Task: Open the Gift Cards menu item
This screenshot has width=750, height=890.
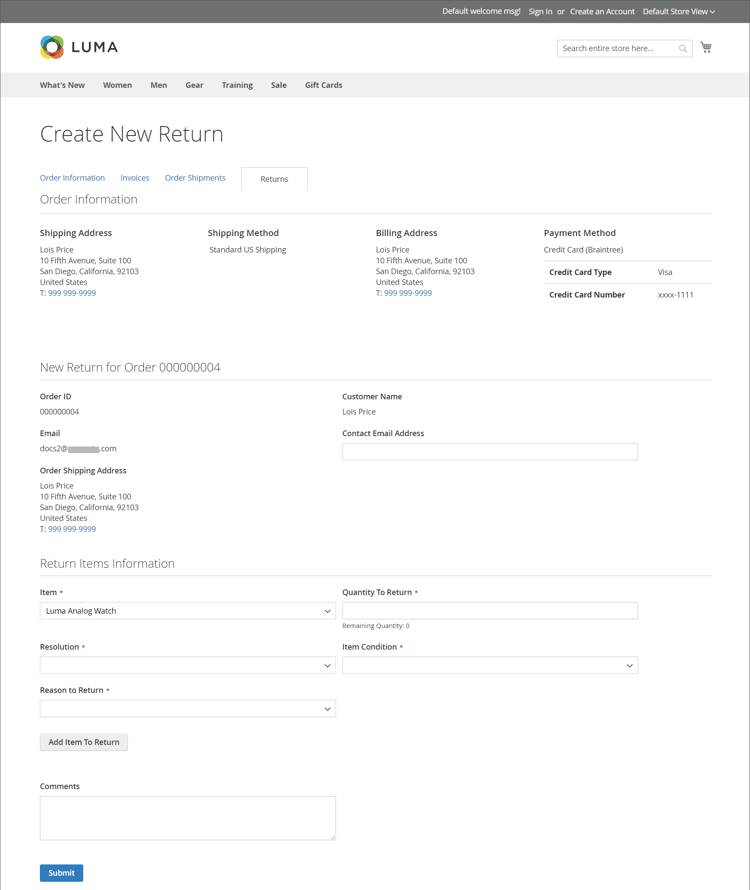Action: (x=323, y=85)
